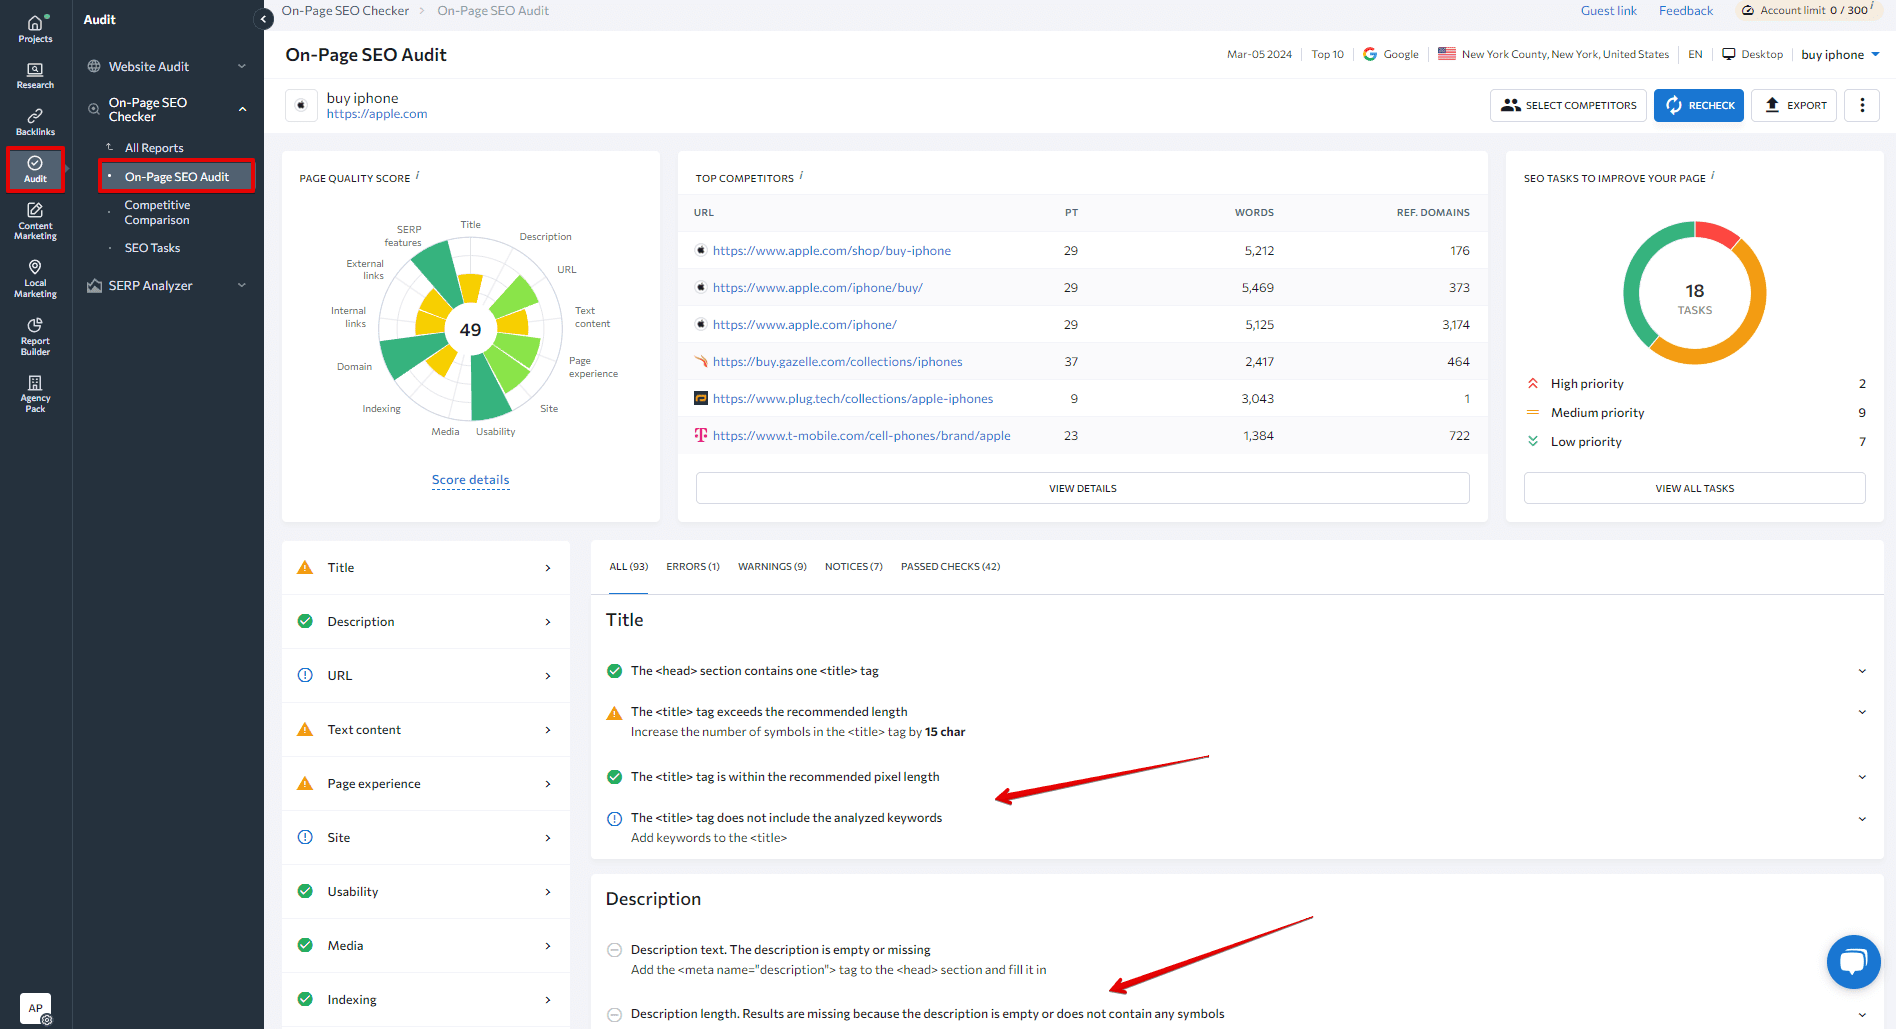
Task: Click the United States flag icon
Action: [x=1446, y=54]
